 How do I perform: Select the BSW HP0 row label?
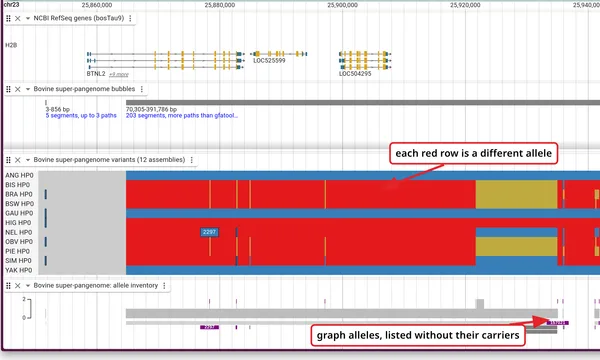tap(20, 204)
